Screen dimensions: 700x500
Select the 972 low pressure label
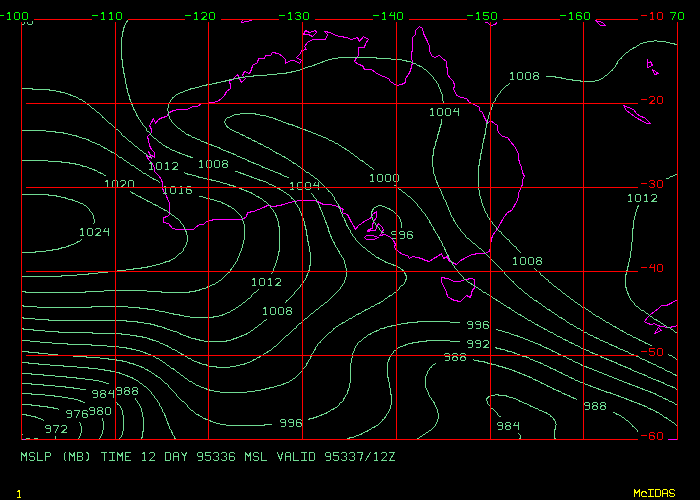pyautogui.click(x=56, y=429)
